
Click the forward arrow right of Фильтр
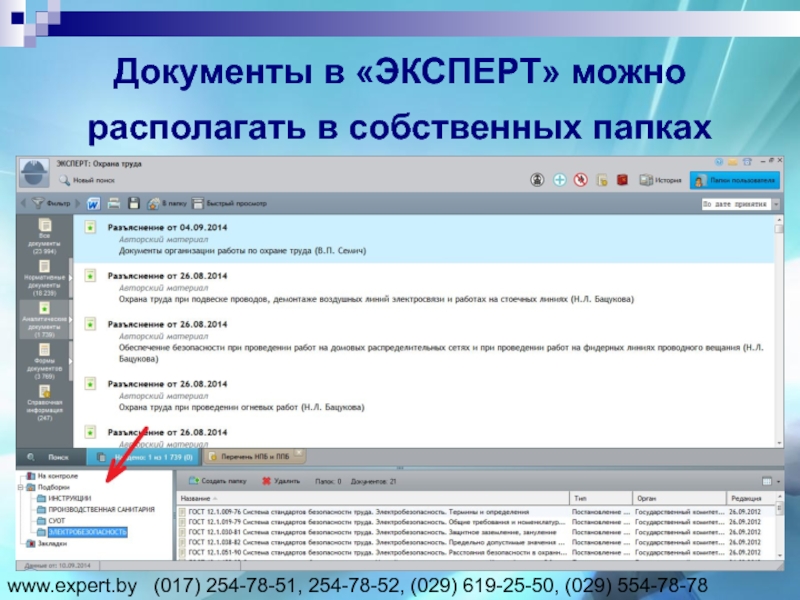coord(78,203)
